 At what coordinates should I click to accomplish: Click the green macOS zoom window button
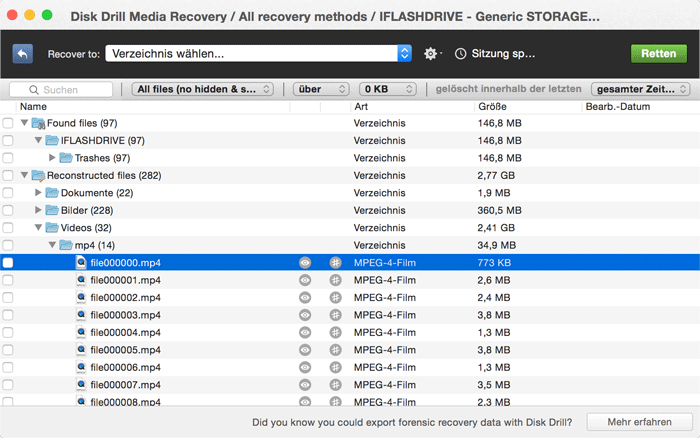click(47, 15)
